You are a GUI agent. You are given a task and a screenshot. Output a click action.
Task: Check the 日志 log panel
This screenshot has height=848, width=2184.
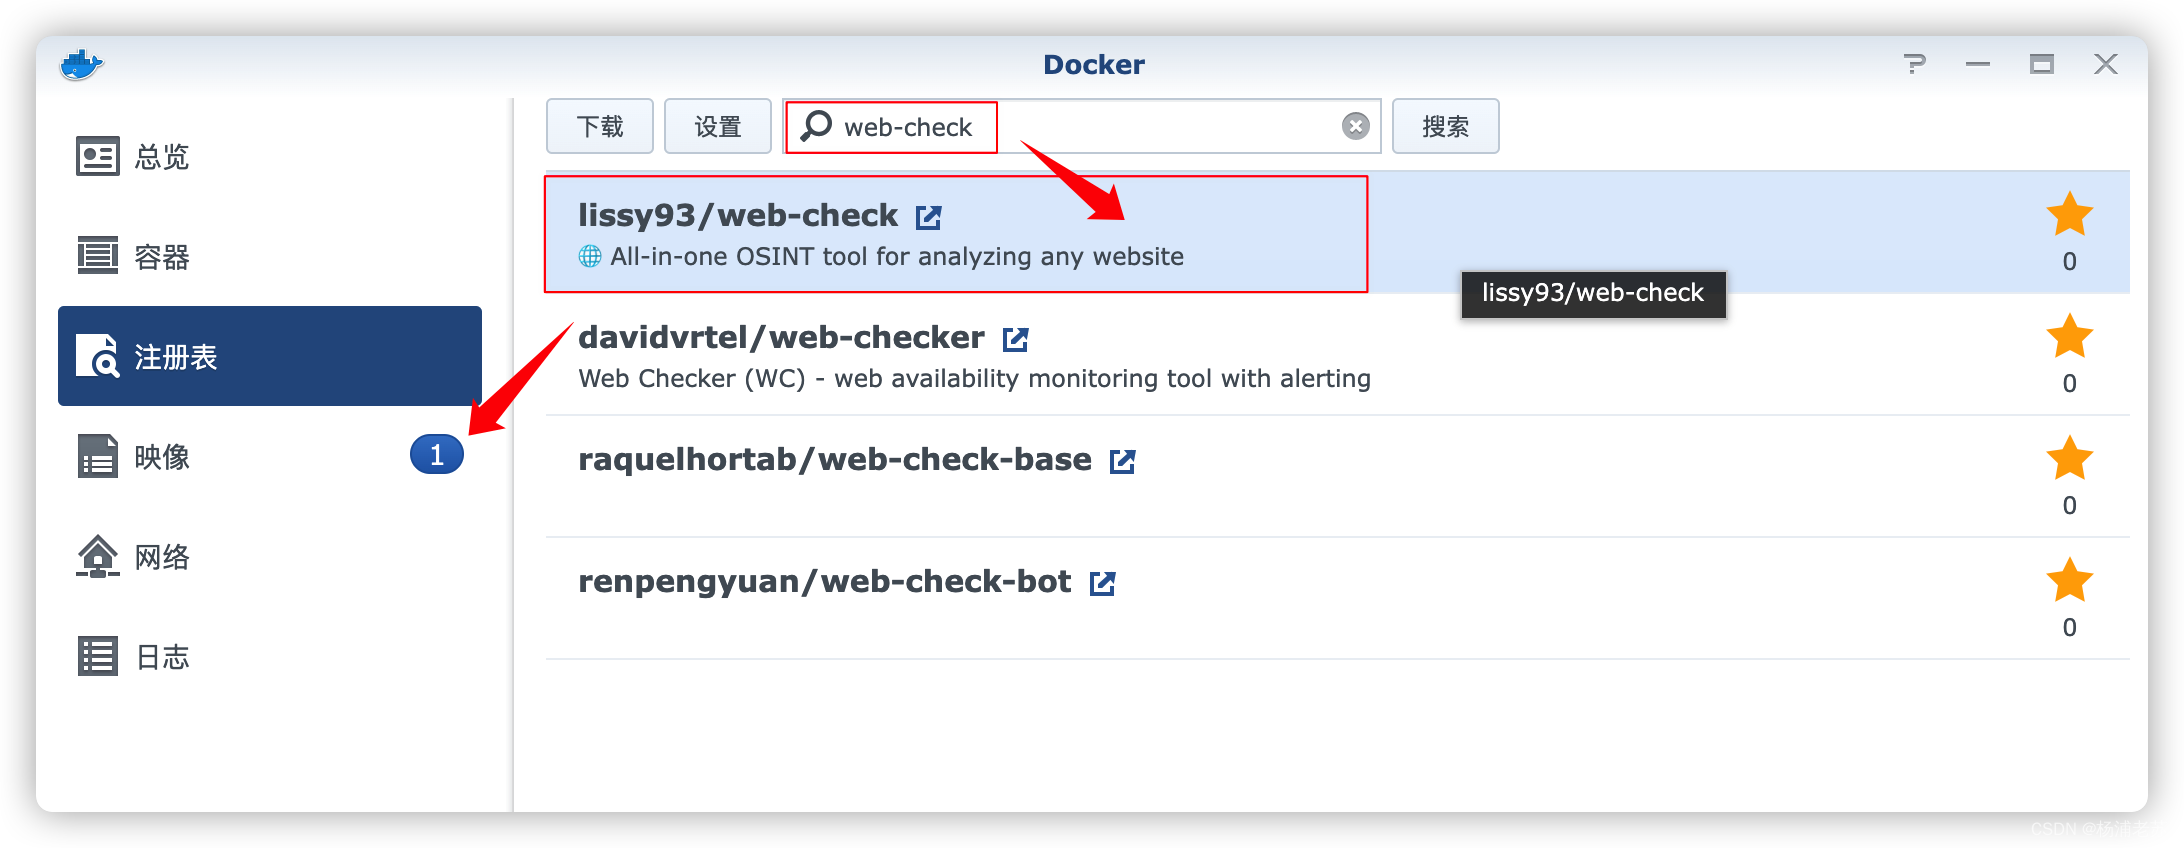(x=162, y=656)
